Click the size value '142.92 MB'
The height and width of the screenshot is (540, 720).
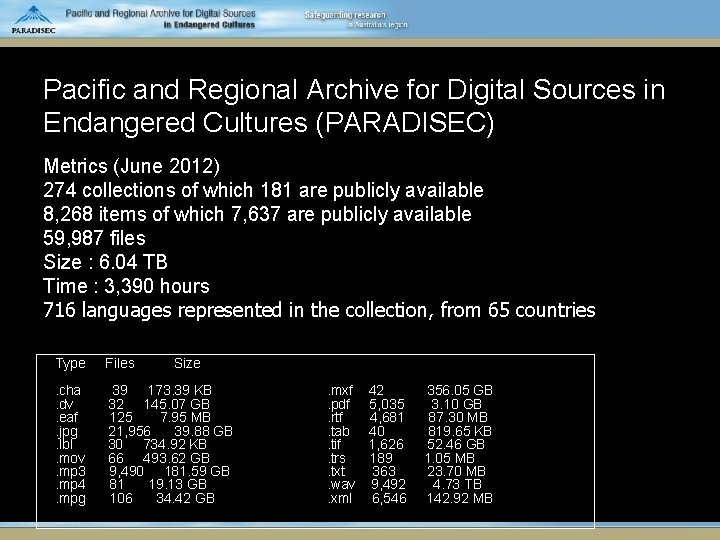pos(460,498)
